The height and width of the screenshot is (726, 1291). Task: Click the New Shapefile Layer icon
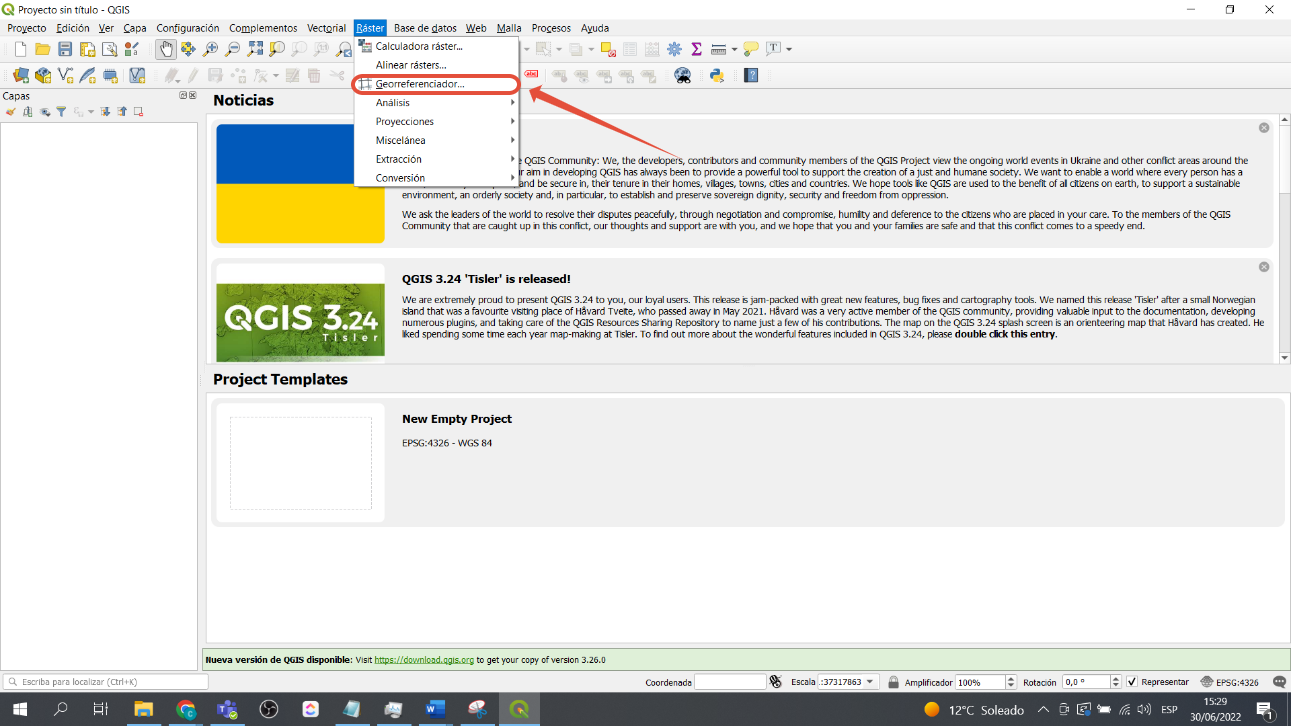65,75
